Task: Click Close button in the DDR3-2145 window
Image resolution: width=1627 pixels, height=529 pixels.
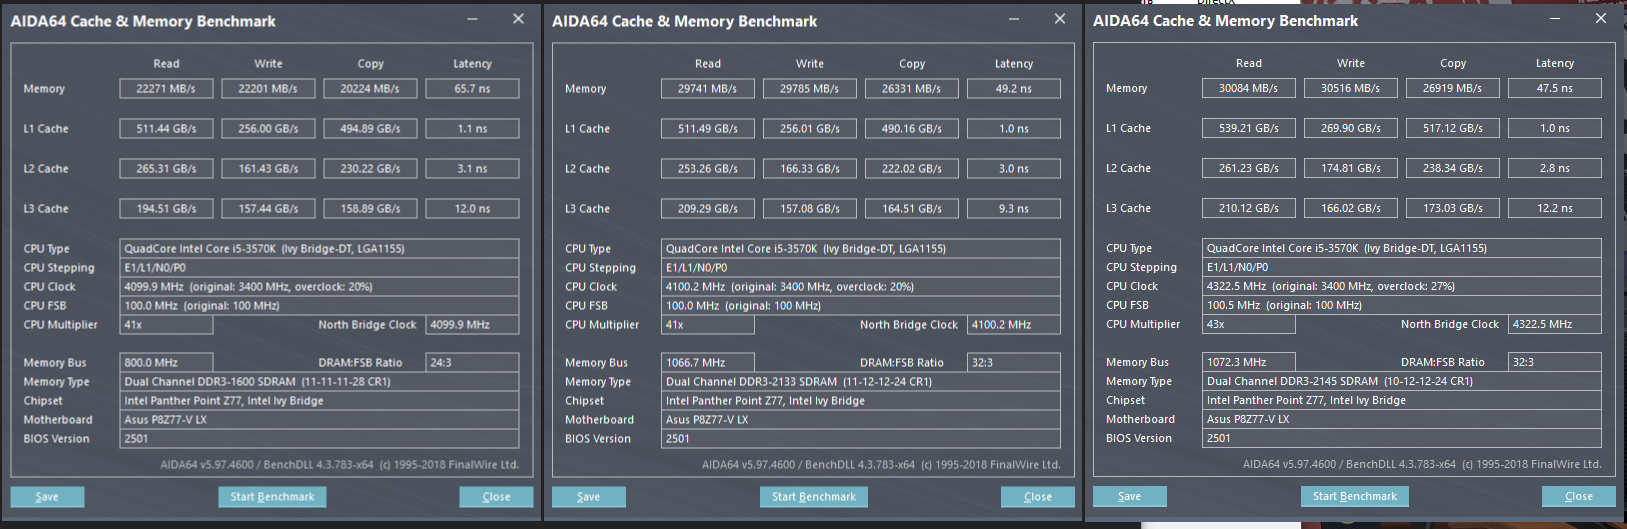Action: pyautogui.click(x=1578, y=496)
